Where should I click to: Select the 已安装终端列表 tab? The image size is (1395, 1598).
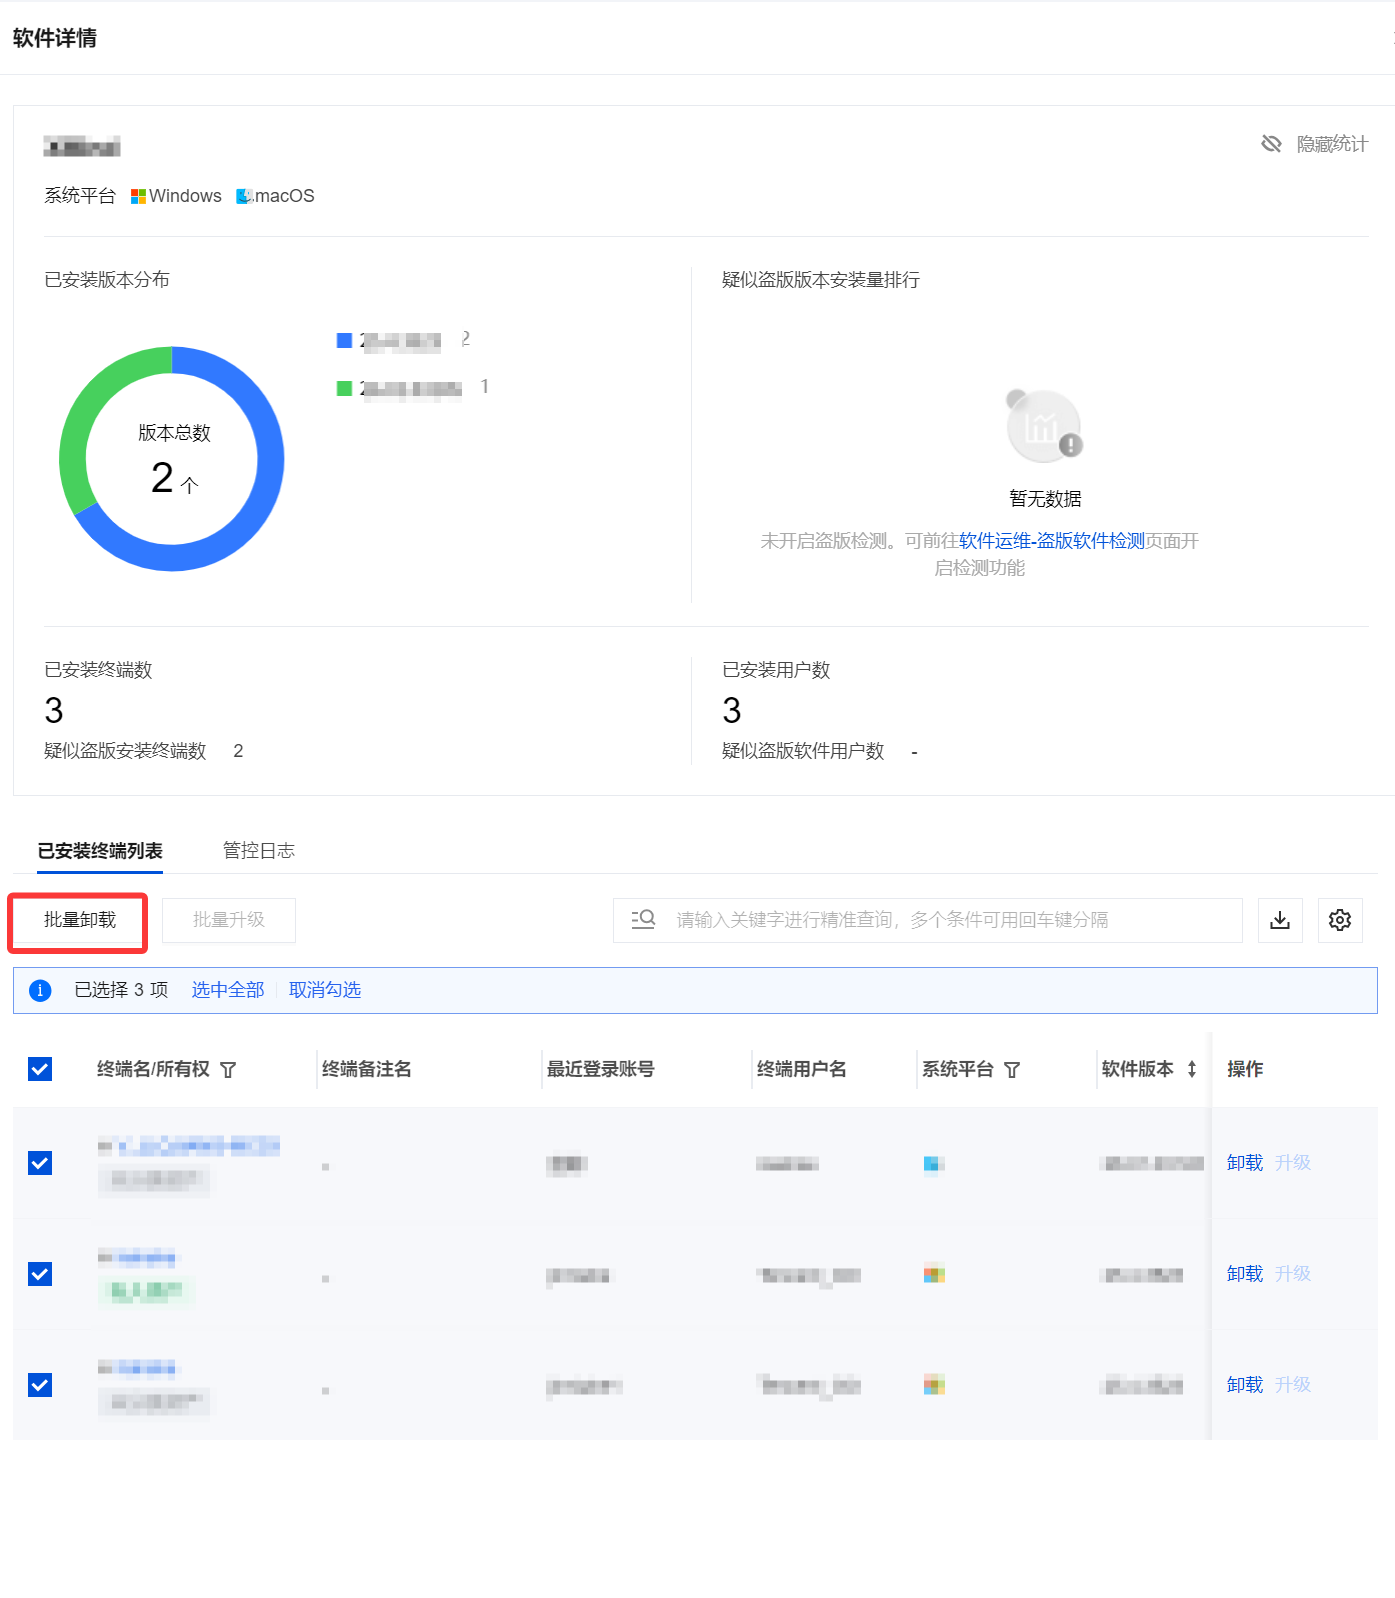[100, 851]
